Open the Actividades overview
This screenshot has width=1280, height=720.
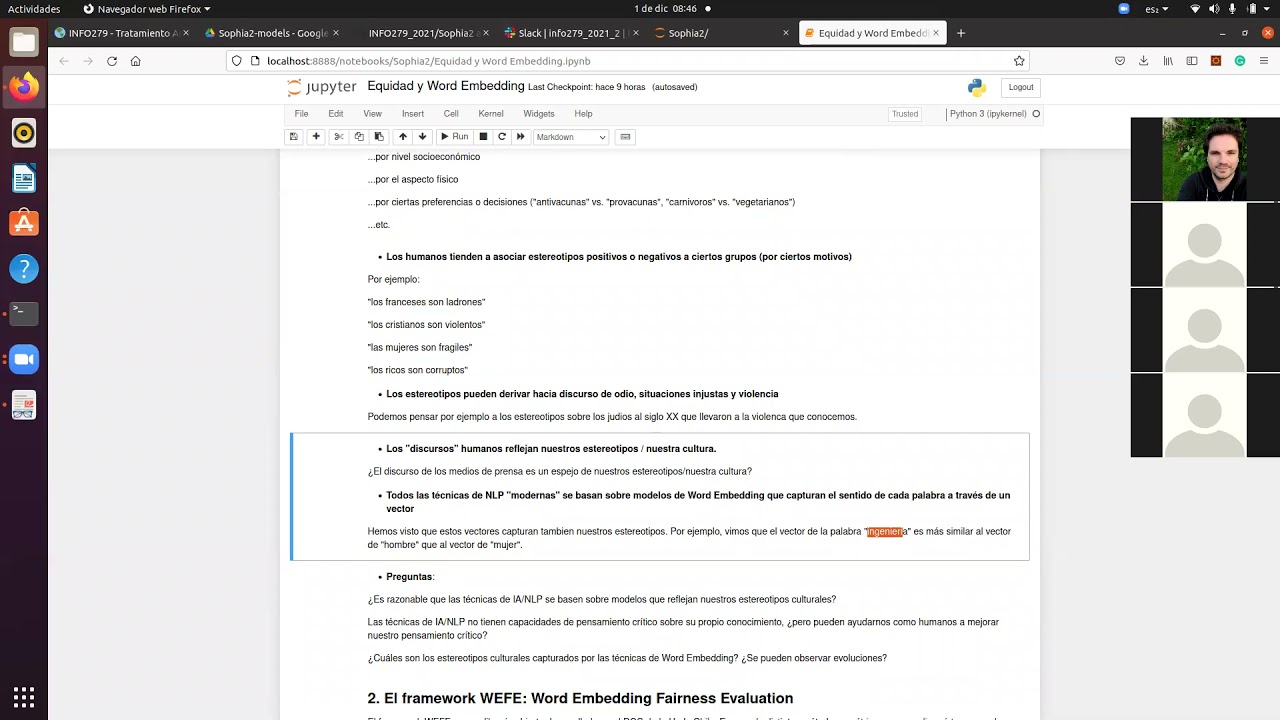pyautogui.click(x=34, y=9)
